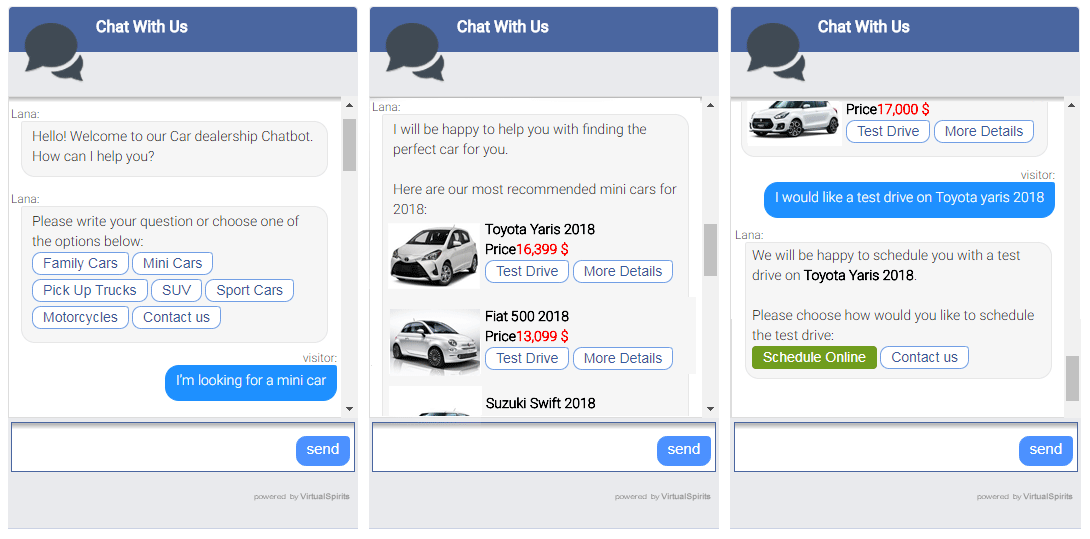Open the VirtualSpirits link in the right chat
The height and width of the screenshot is (539, 1090).
coord(1047,497)
